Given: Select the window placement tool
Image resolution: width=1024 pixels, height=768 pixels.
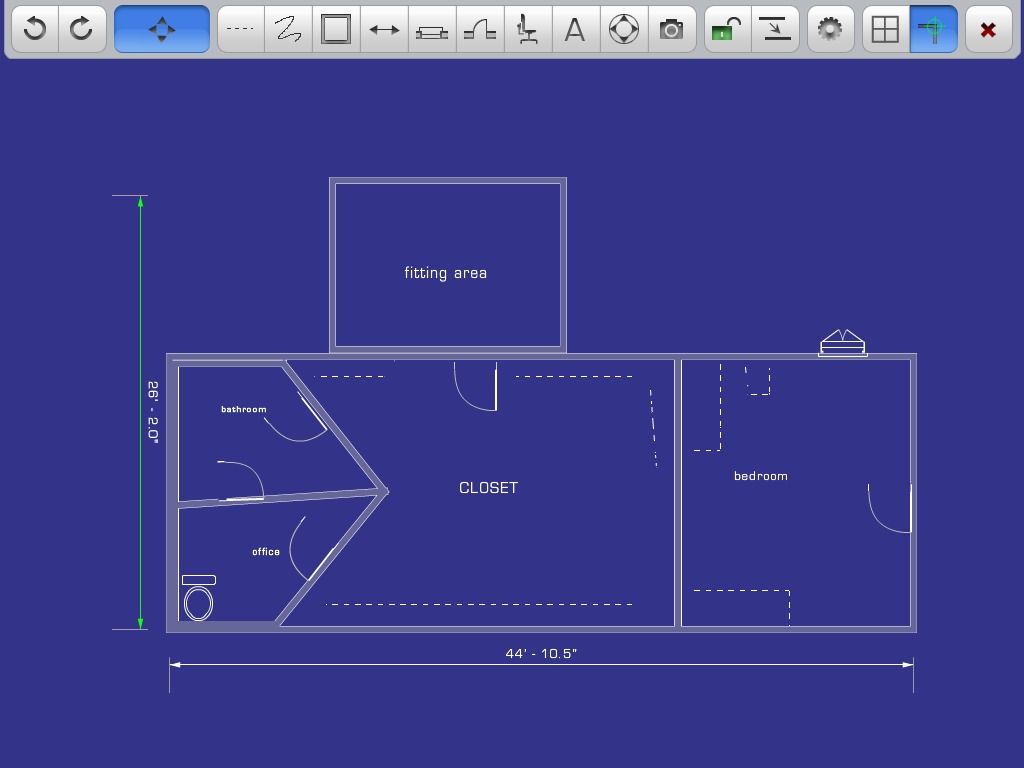Looking at the screenshot, I should click(431, 29).
